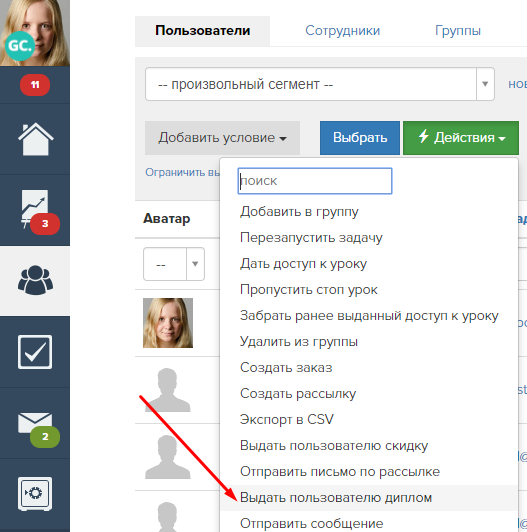Image resolution: width=527 pixels, height=532 pixels.
Task: Choose Экспорт в CSV from actions menu
Action: coord(287,420)
